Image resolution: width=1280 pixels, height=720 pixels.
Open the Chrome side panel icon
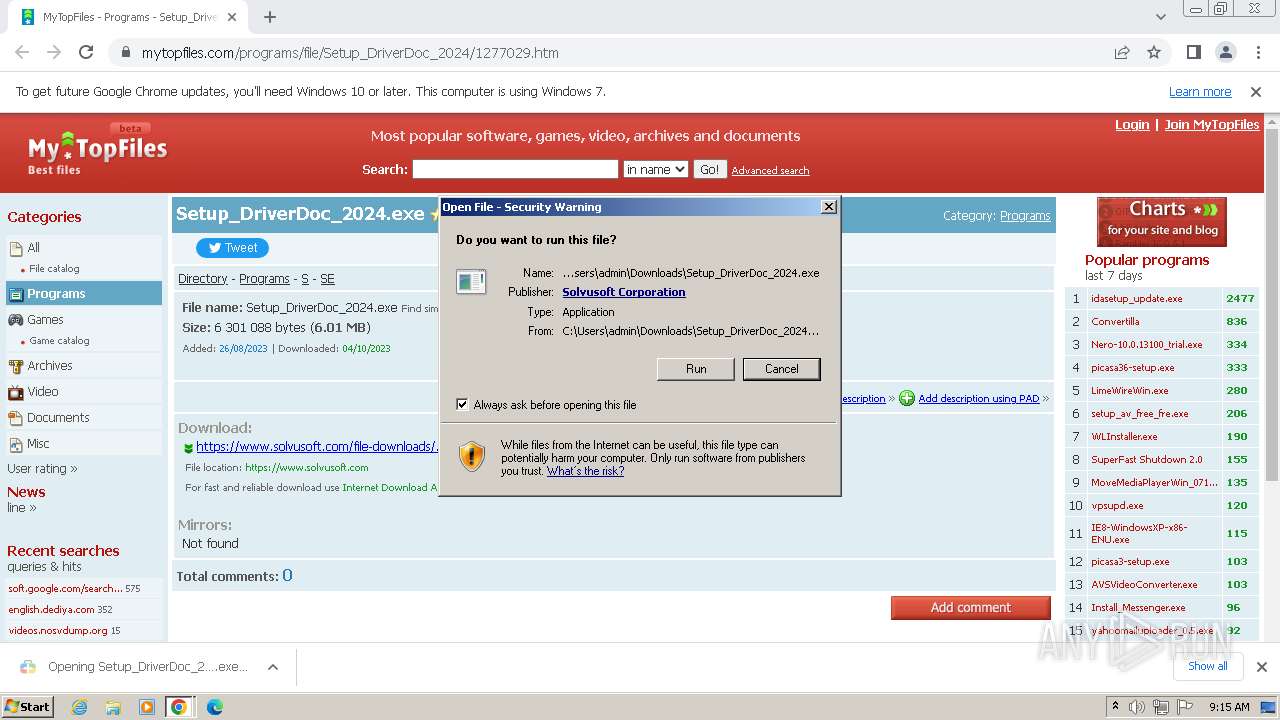[1193, 52]
